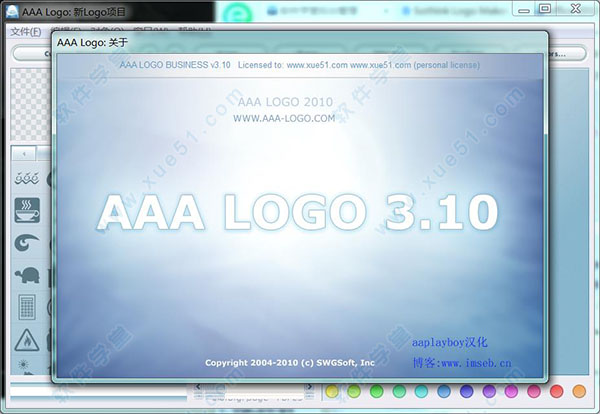Pick the mint green color swatch

coord(399,391)
